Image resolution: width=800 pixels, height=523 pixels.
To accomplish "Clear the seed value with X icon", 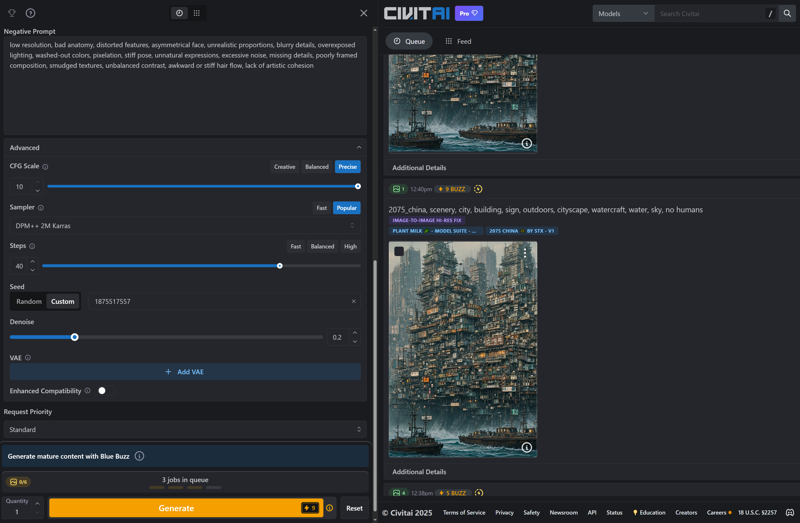I will click(353, 301).
